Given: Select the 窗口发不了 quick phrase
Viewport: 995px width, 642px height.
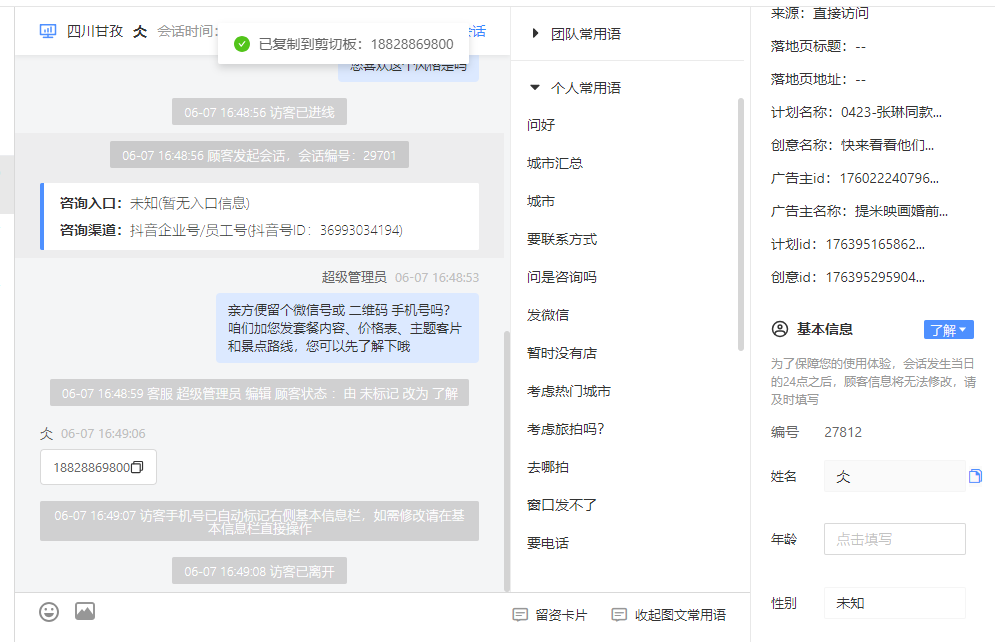Looking at the screenshot, I should pos(562,506).
